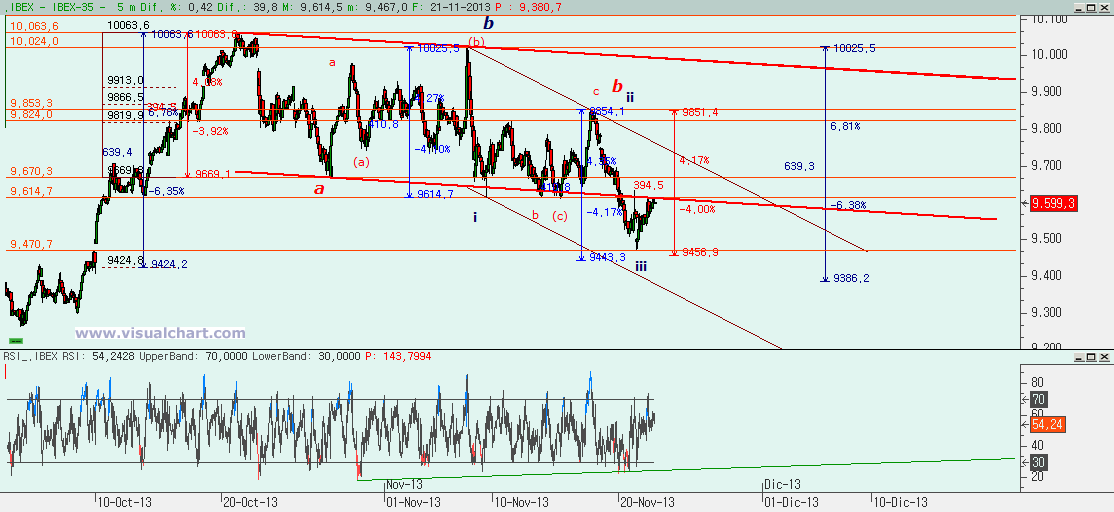Minimize the IBEX price chart window

(1080, 6)
